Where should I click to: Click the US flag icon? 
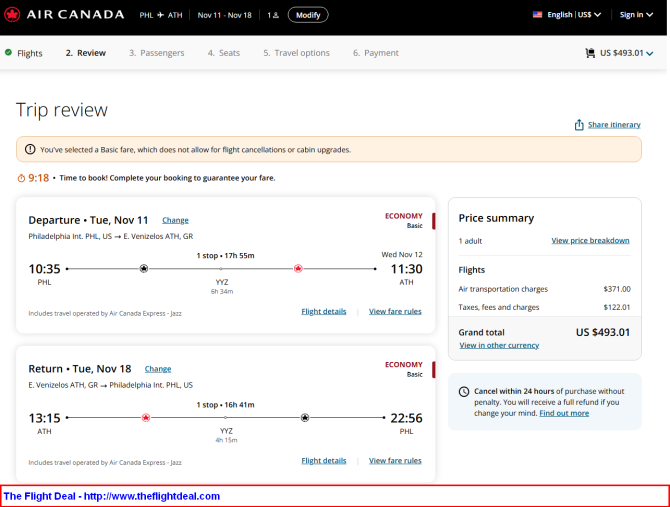point(537,15)
